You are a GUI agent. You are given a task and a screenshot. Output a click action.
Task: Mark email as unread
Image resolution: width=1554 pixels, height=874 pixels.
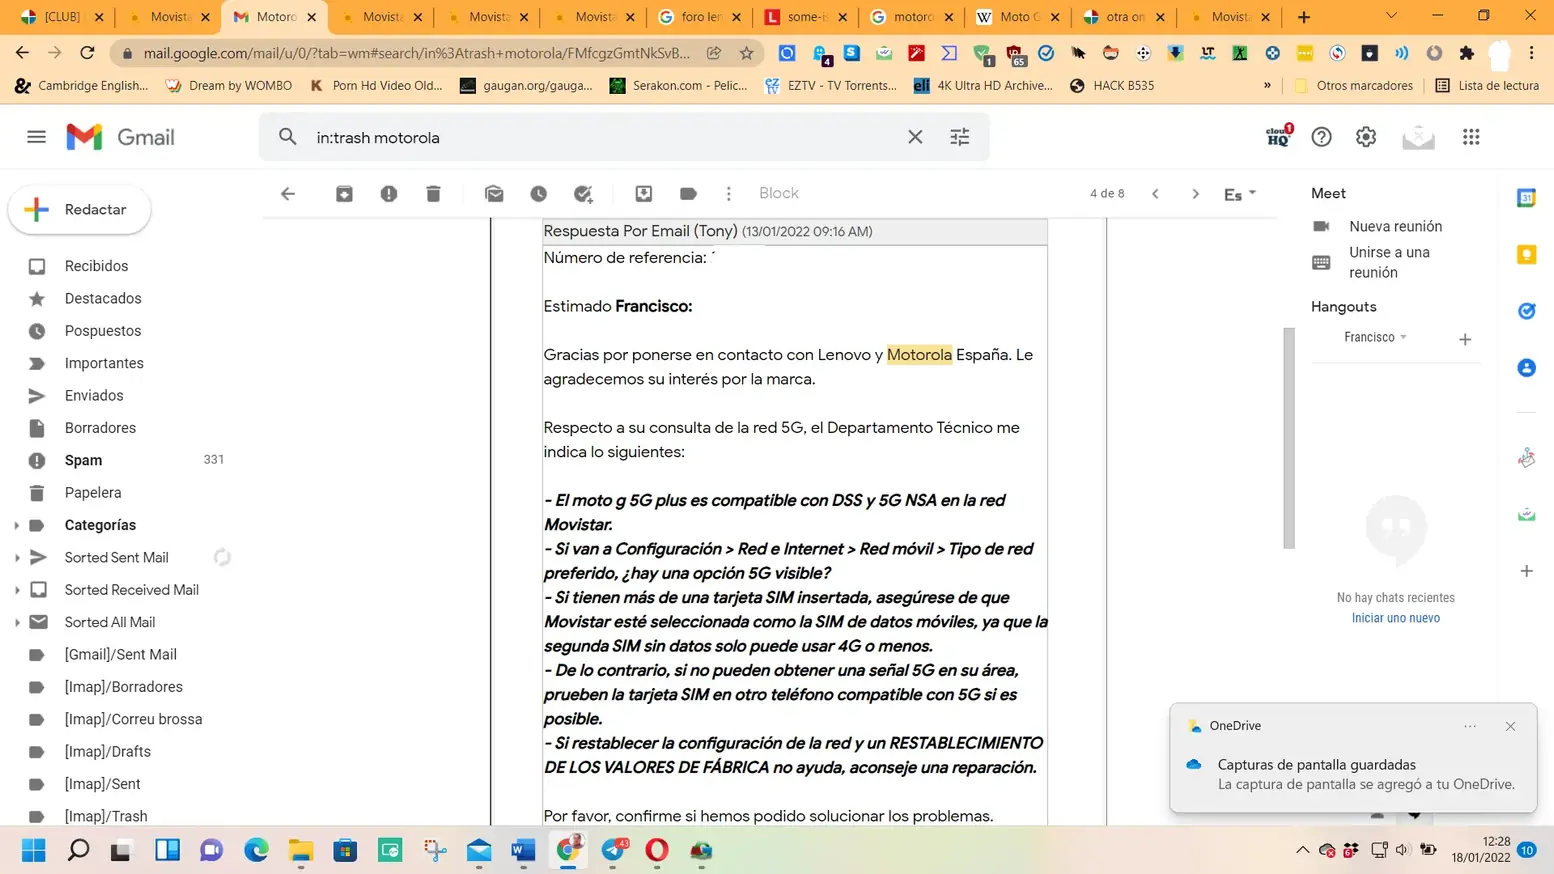click(494, 194)
